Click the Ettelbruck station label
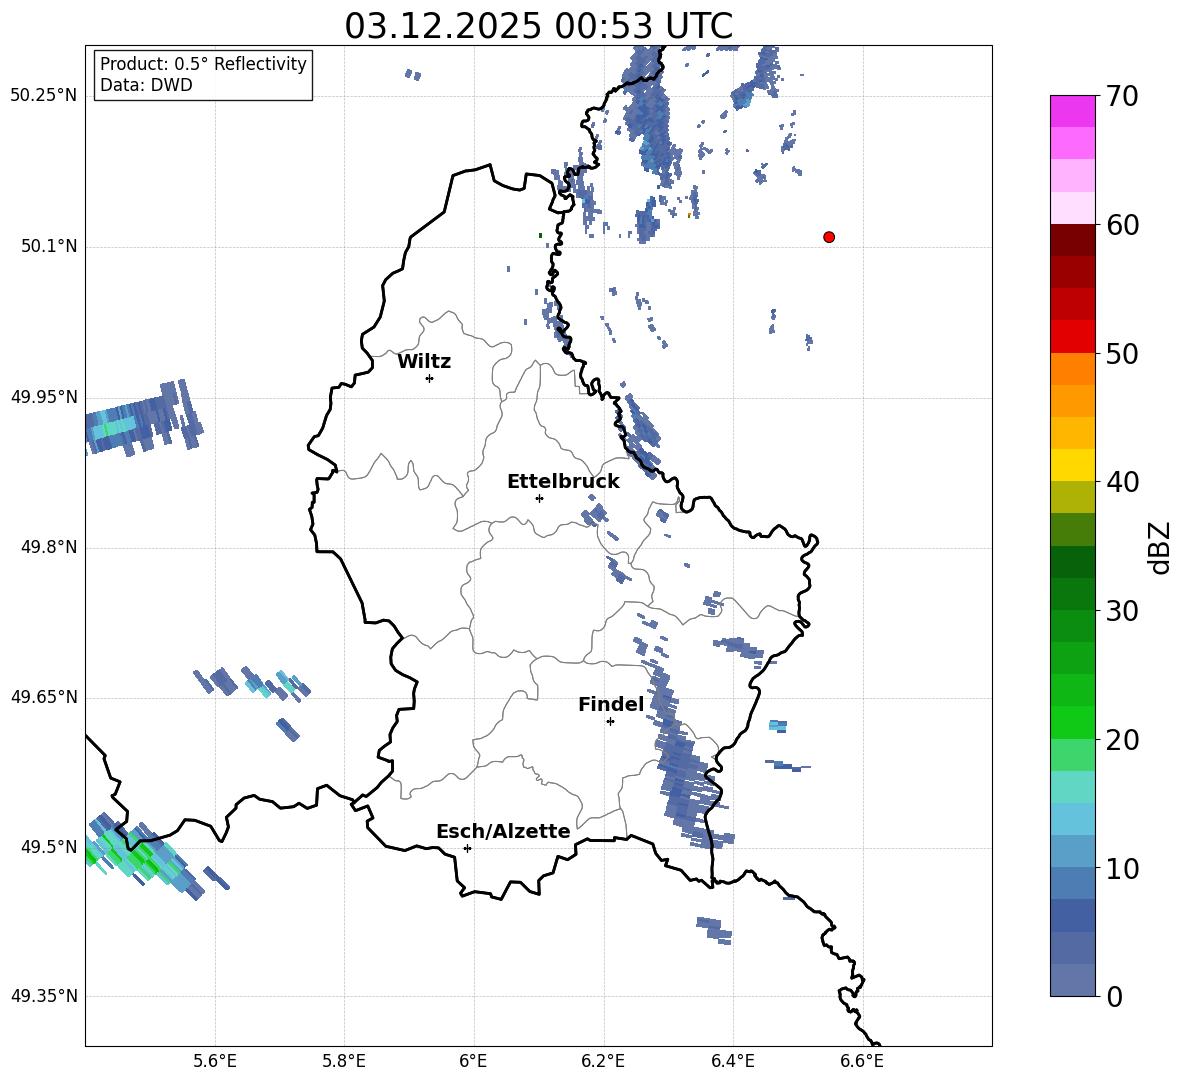This screenshot has height=1081, width=1184. tap(563, 482)
